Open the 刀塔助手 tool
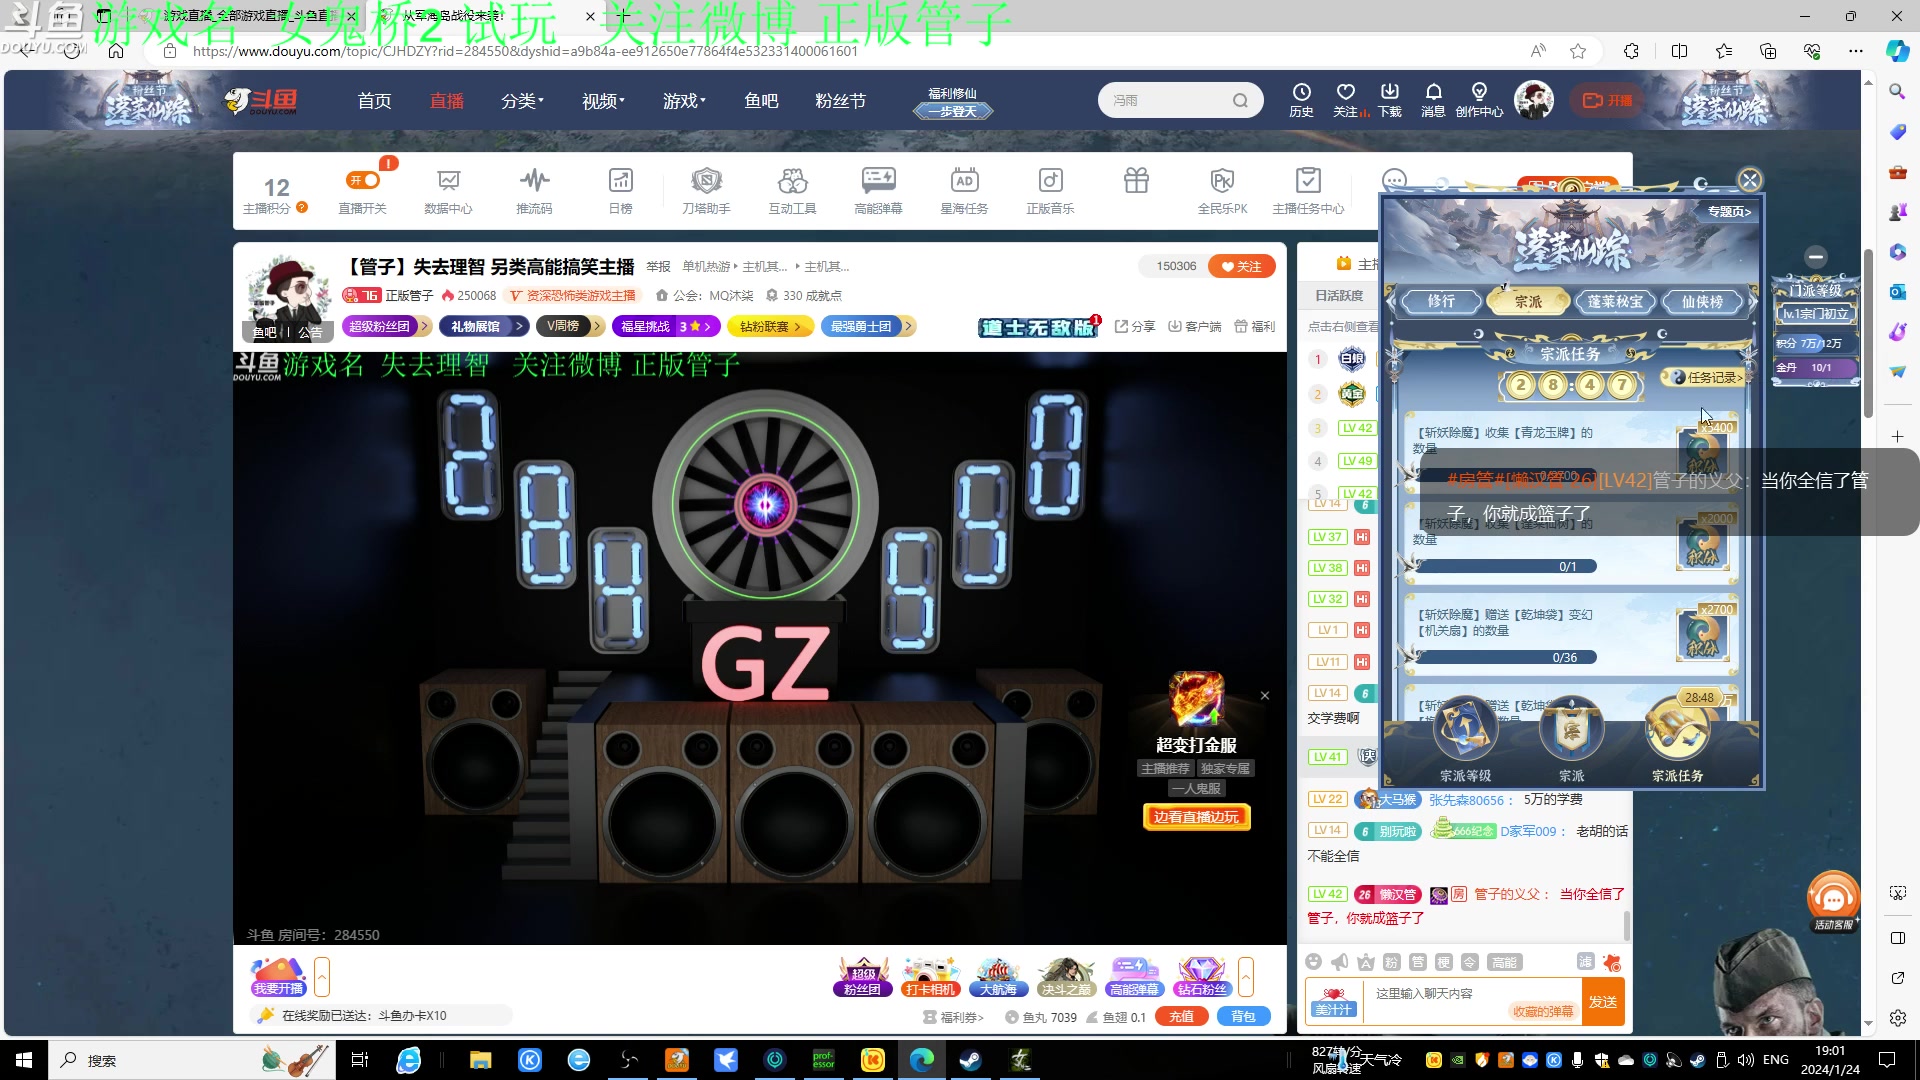Image resolution: width=1920 pixels, height=1080 pixels. click(x=706, y=191)
